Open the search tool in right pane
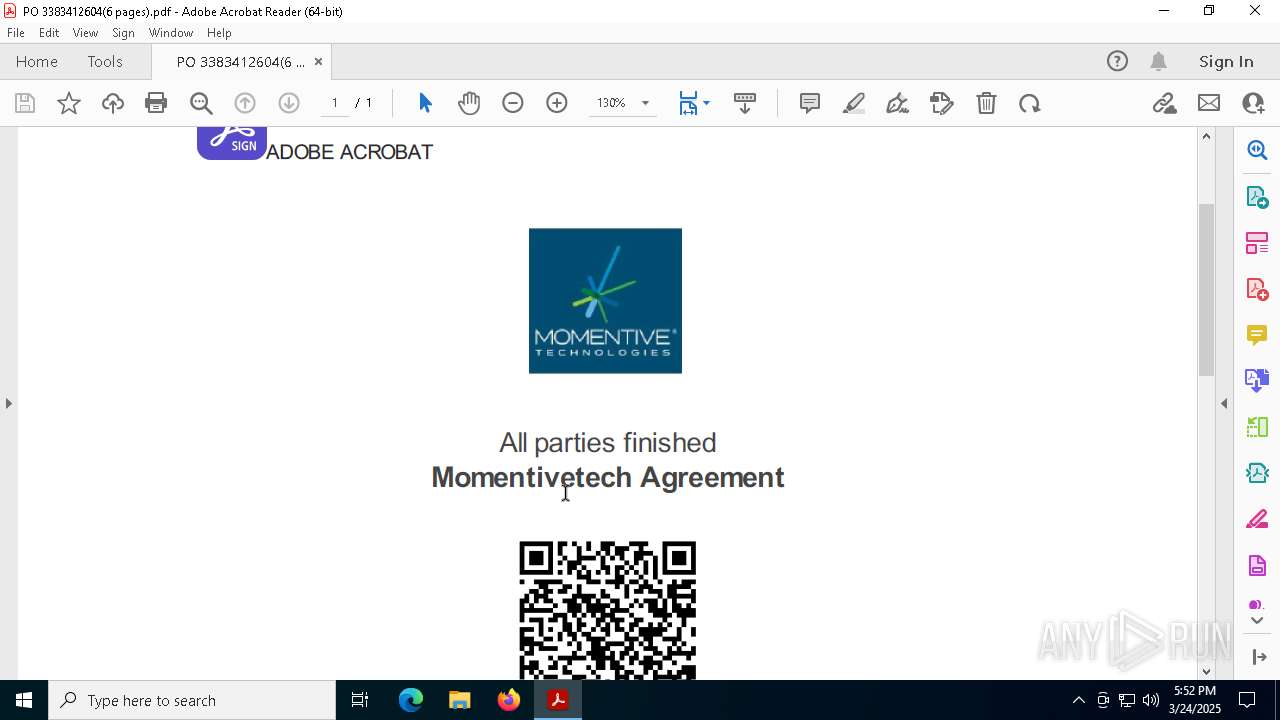The width and height of the screenshot is (1280, 720). tap(1257, 150)
